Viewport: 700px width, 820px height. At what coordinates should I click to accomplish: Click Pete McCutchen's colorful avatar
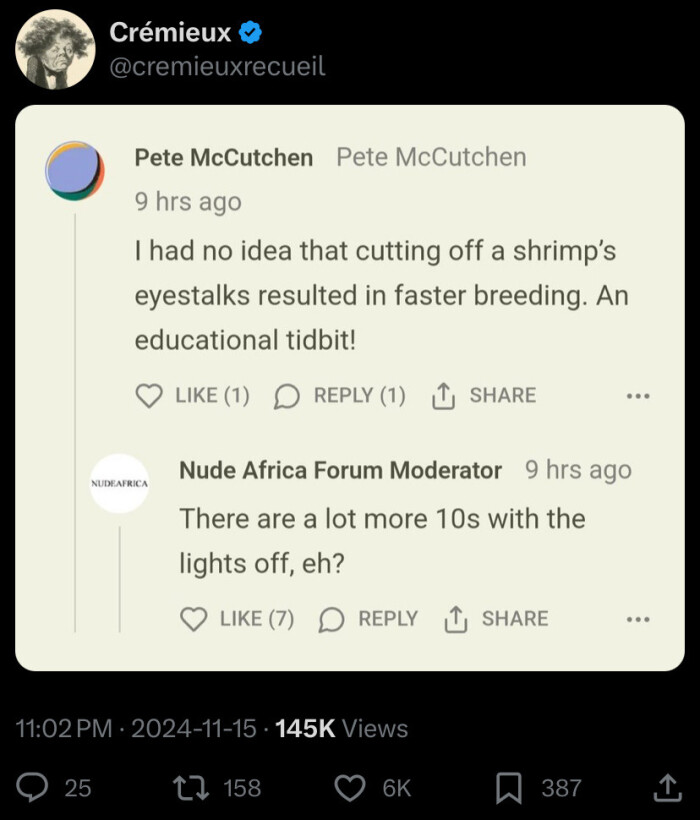[x=75, y=170]
